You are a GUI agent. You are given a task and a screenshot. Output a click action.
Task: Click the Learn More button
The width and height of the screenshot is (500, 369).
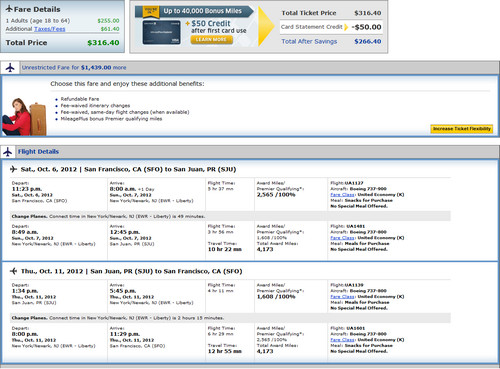click(x=211, y=40)
